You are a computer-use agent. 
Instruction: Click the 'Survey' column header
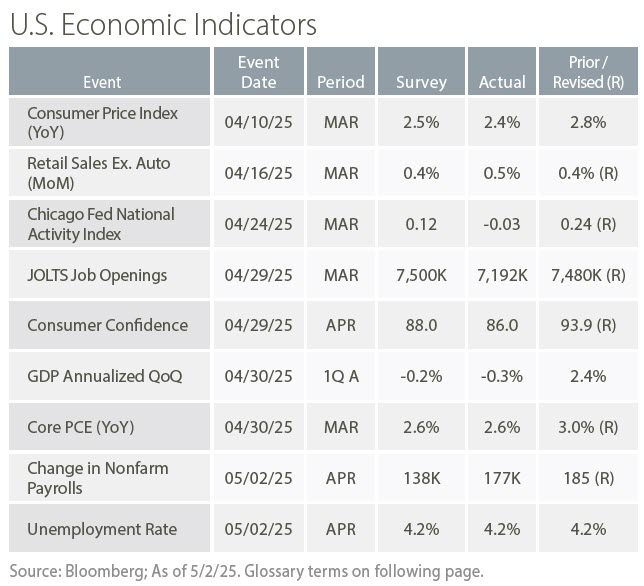[421, 82]
